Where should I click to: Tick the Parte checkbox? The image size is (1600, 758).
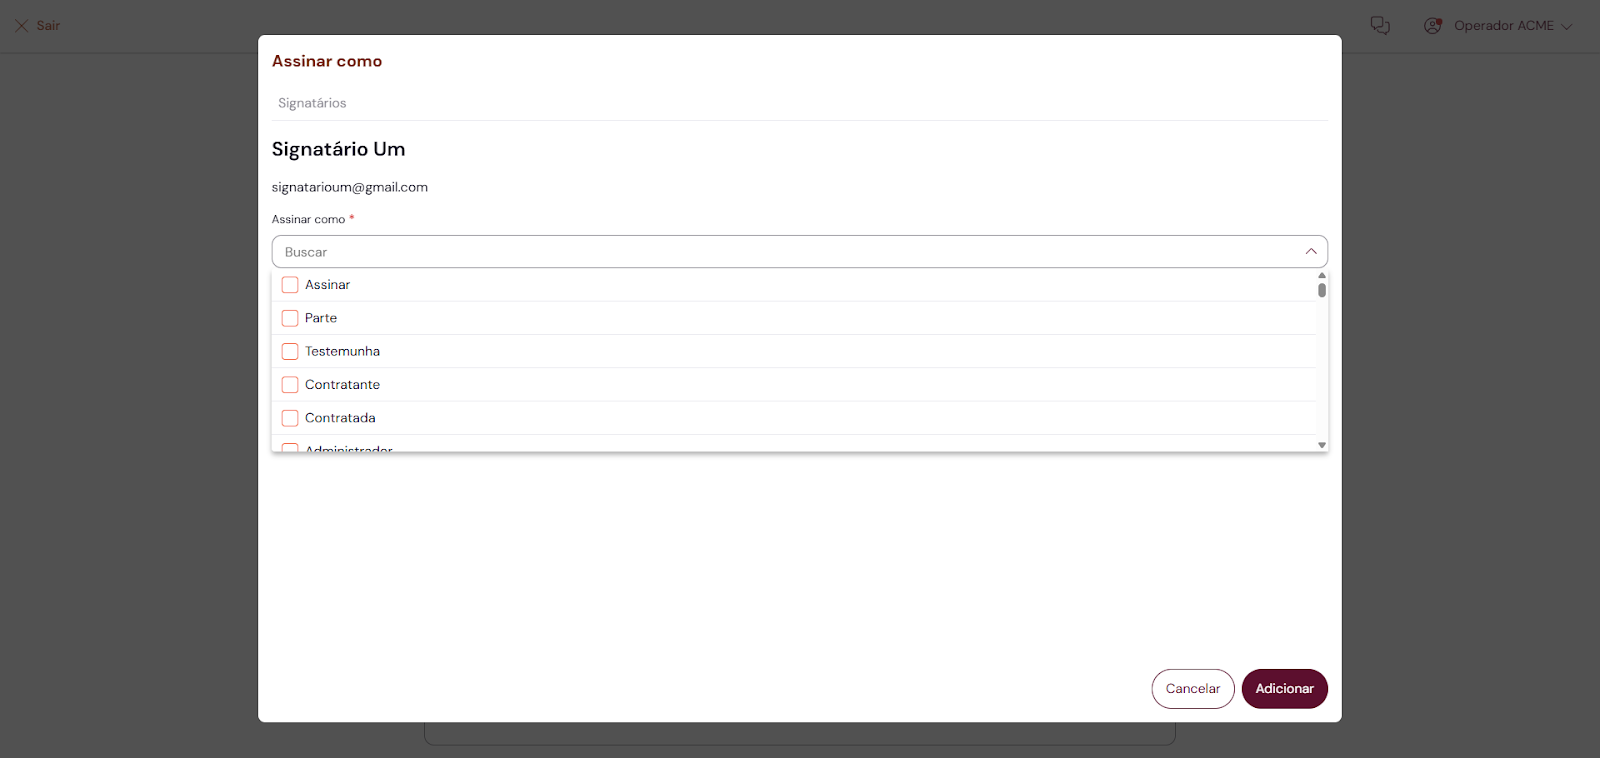tap(290, 318)
